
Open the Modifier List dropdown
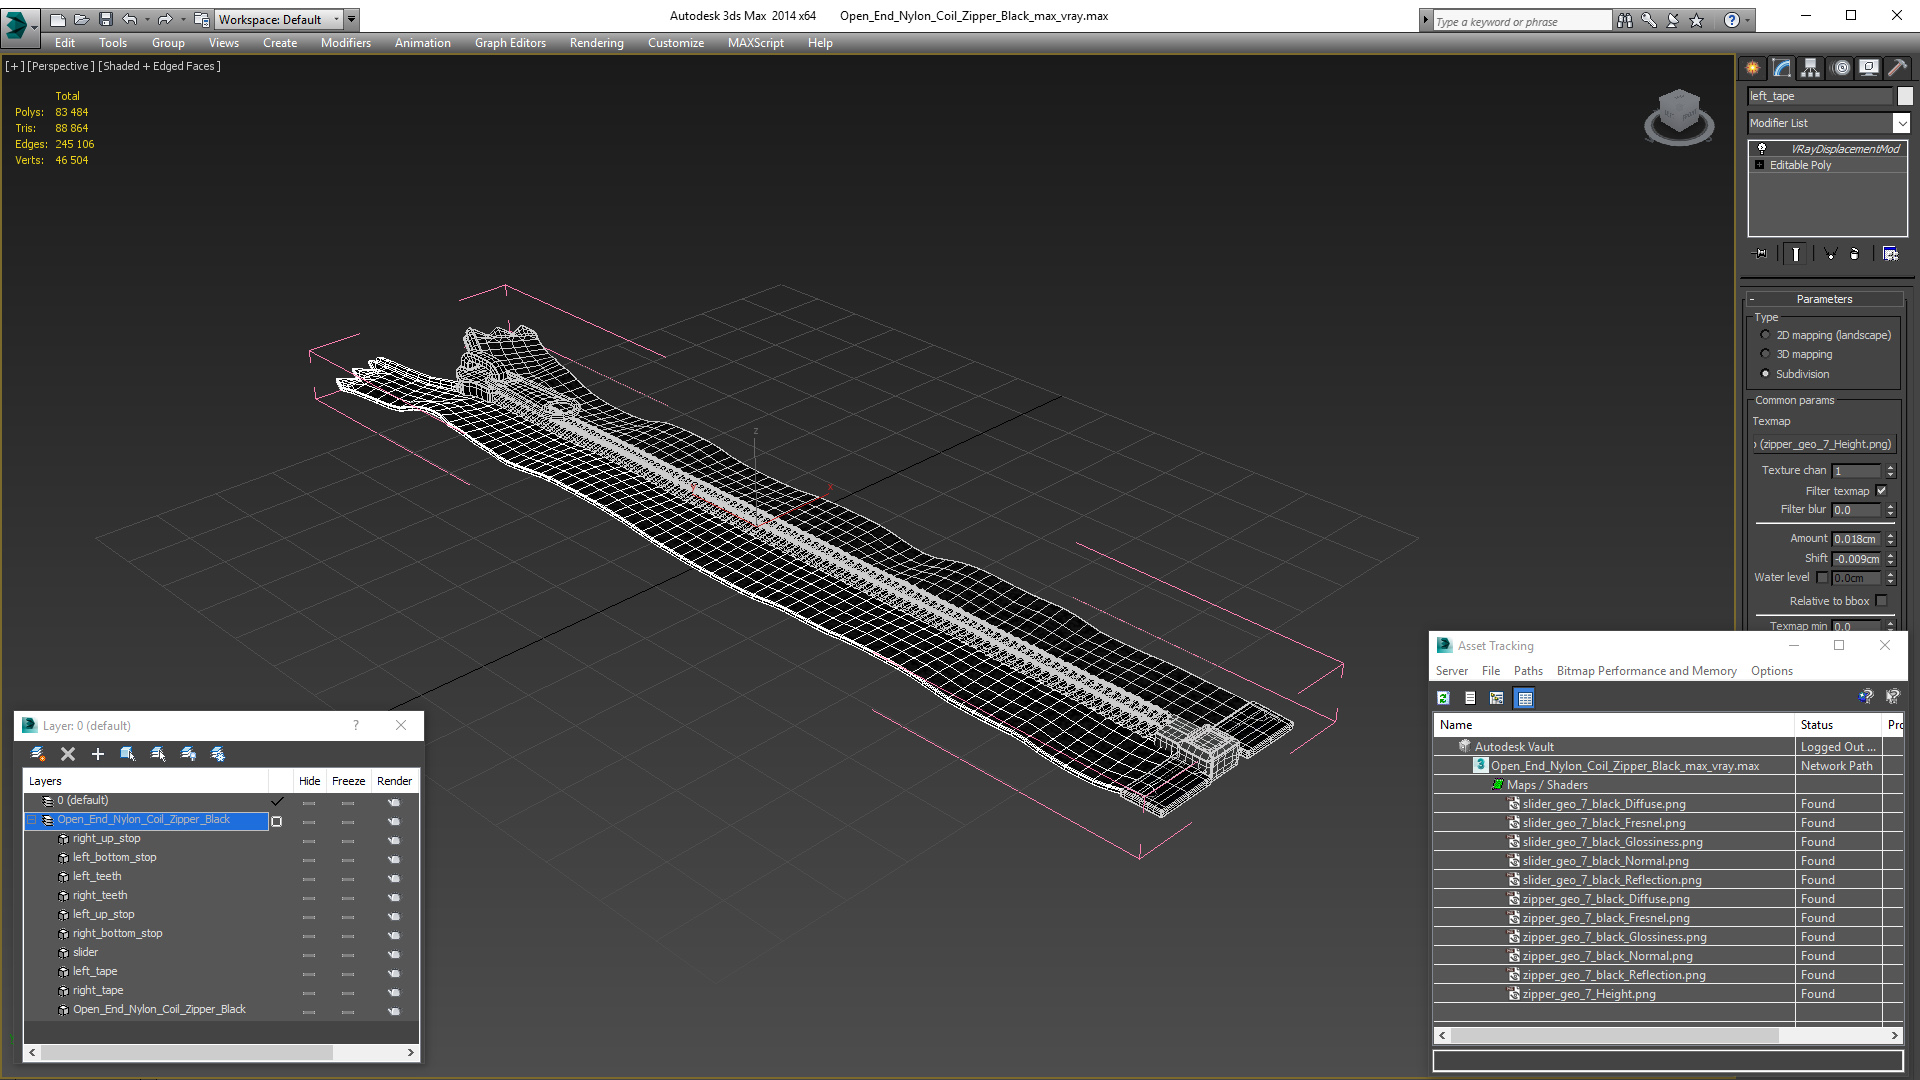[1900, 123]
